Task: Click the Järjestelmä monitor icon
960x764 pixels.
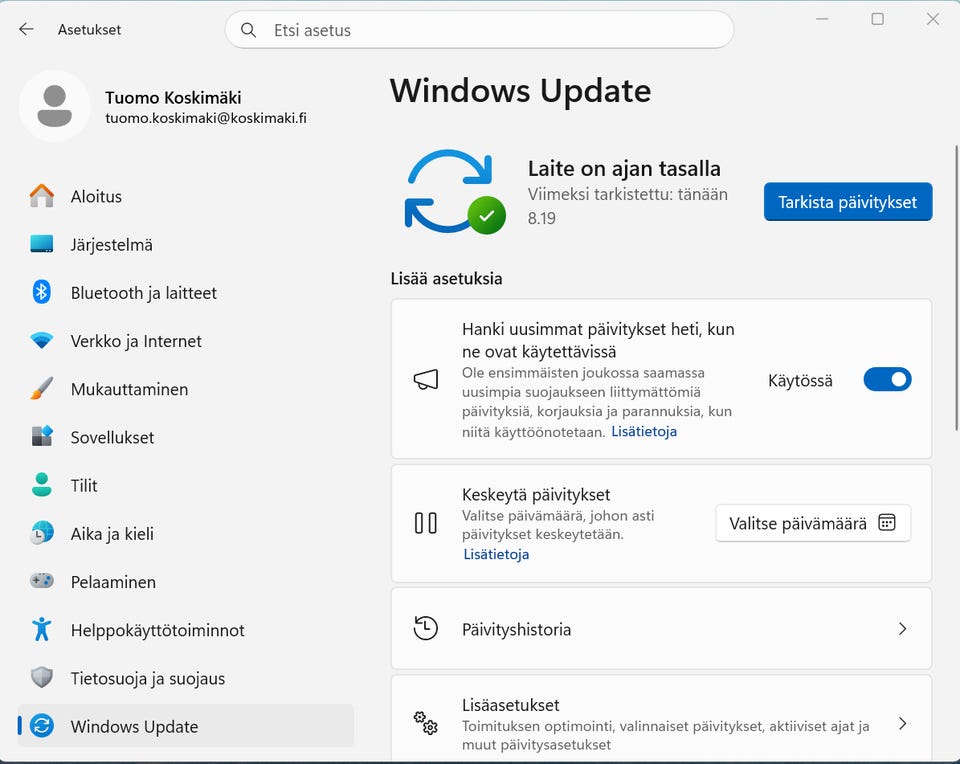Action: tap(42, 244)
